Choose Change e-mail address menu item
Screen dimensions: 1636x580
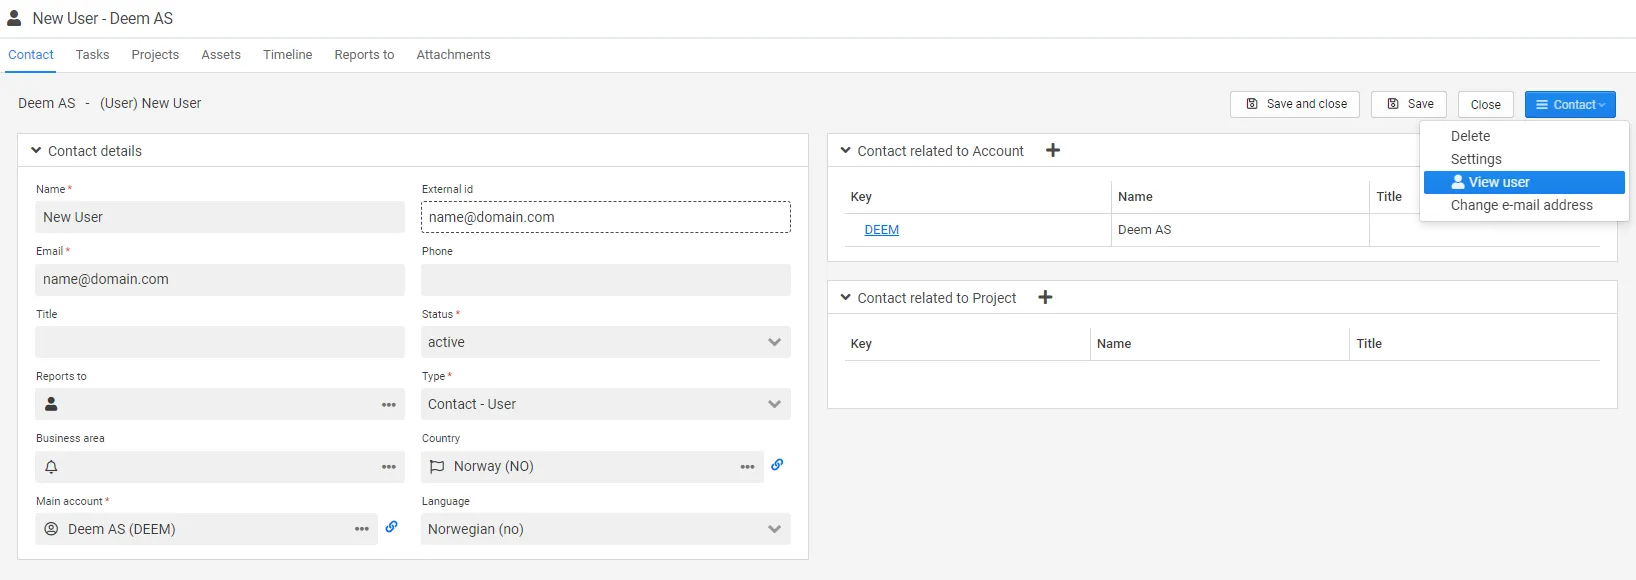(x=1521, y=205)
